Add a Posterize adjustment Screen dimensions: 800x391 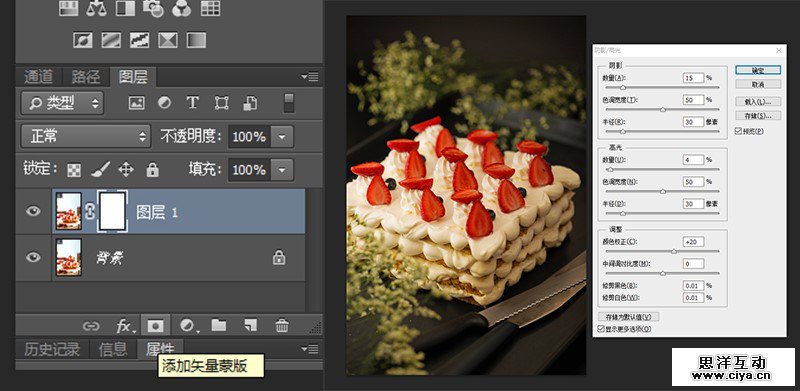pos(111,40)
